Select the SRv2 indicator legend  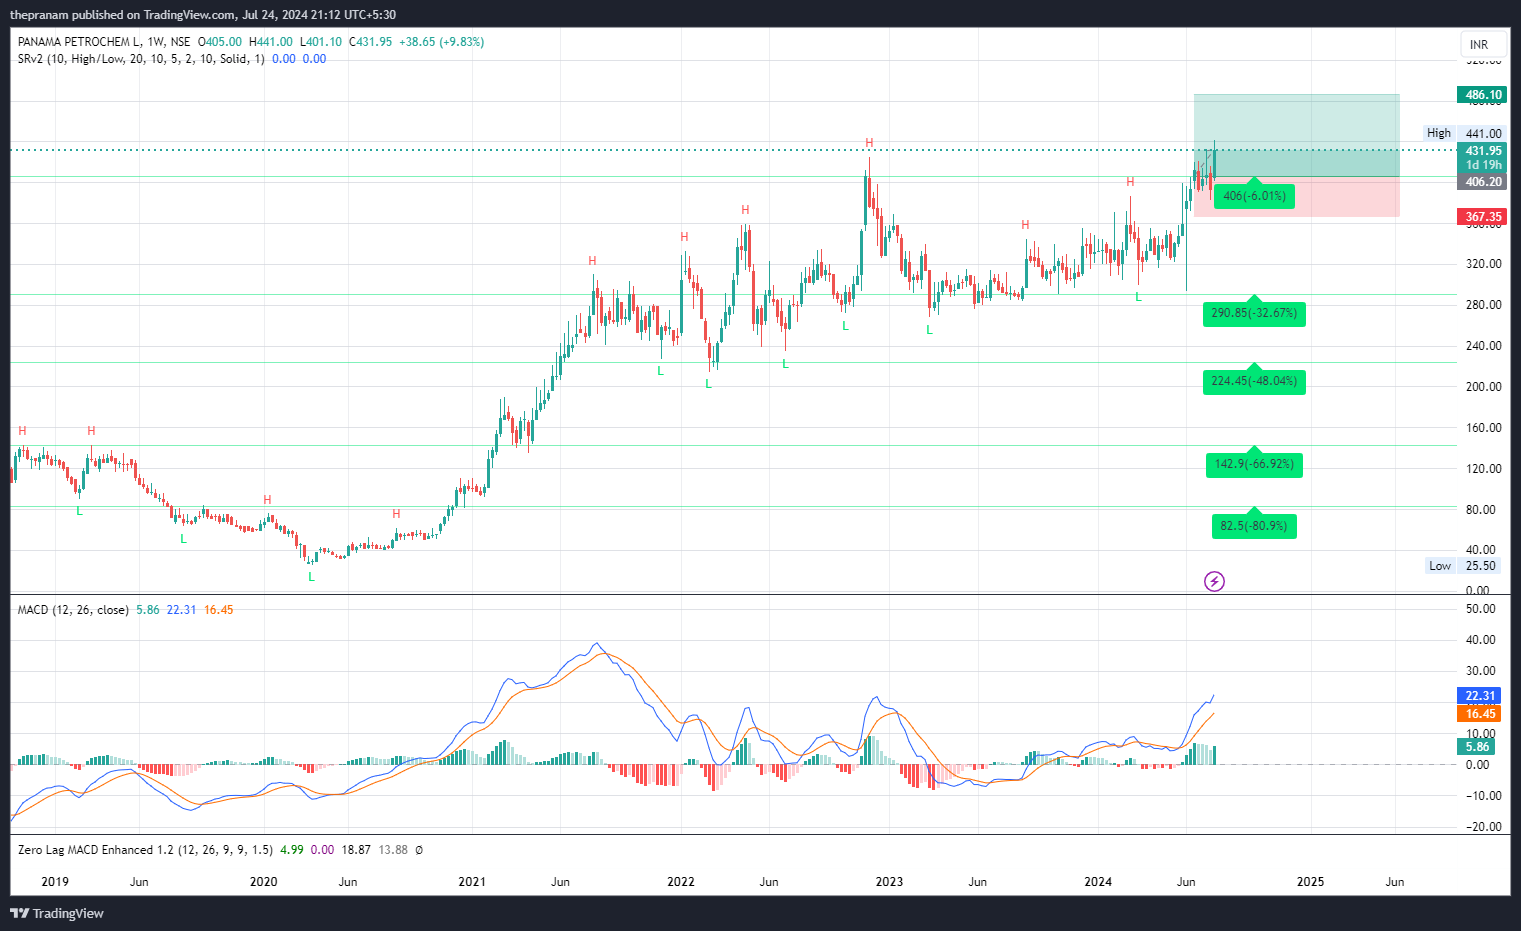click(x=141, y=59)
